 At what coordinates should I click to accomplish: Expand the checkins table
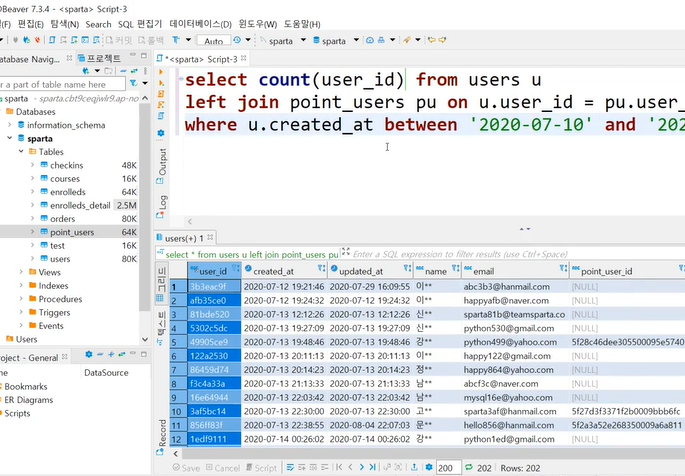point(32,165)
